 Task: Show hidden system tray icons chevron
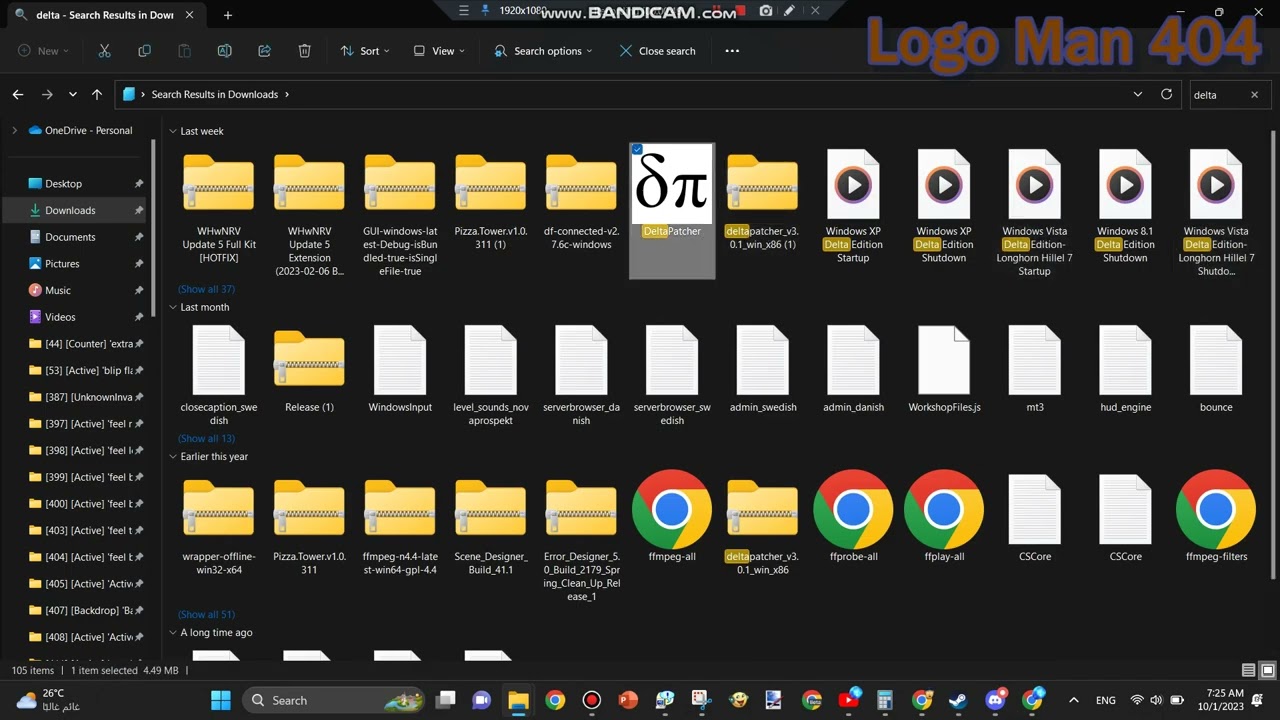[x=1074, y=700]
